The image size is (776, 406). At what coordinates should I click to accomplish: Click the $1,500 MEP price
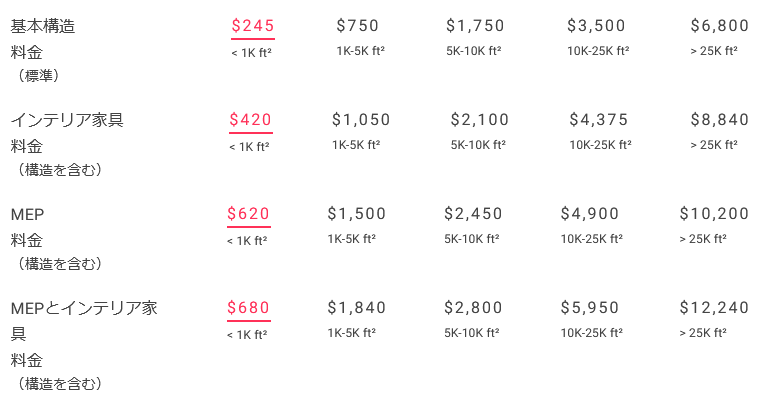(357, 214)
